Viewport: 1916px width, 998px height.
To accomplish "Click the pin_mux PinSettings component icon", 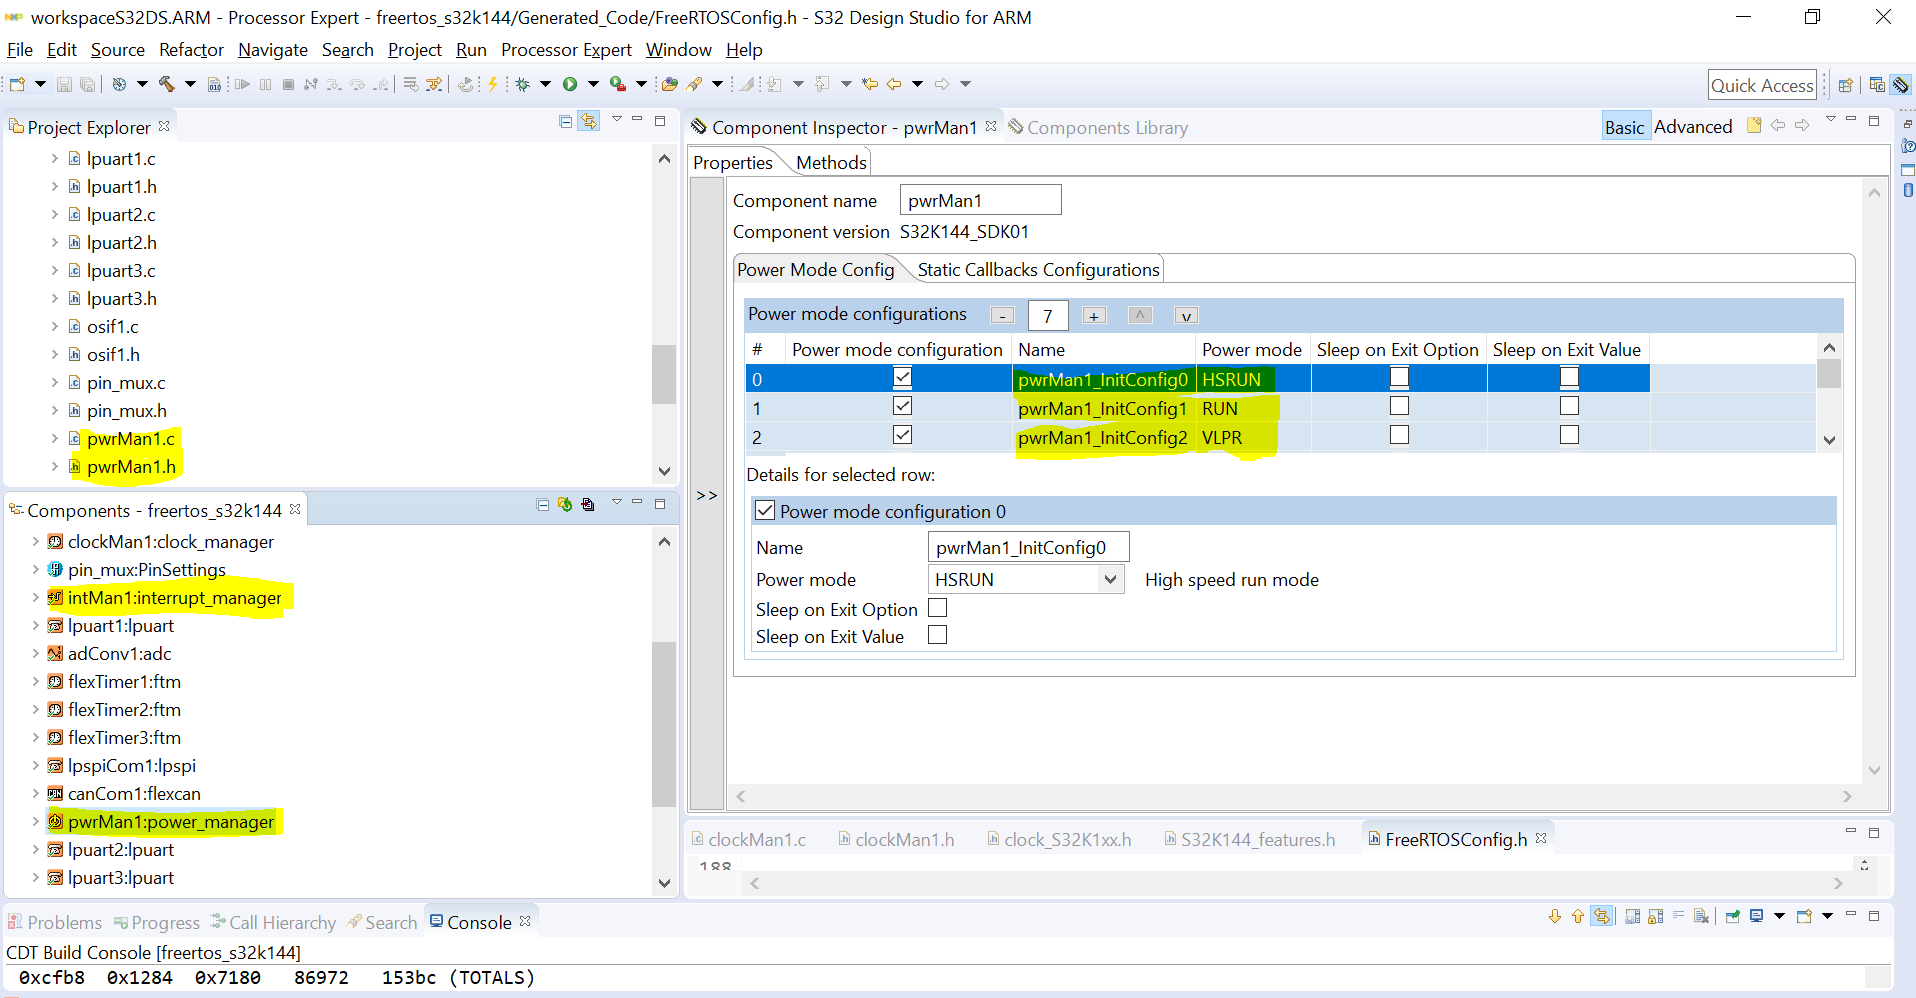I will coord(56,570).
